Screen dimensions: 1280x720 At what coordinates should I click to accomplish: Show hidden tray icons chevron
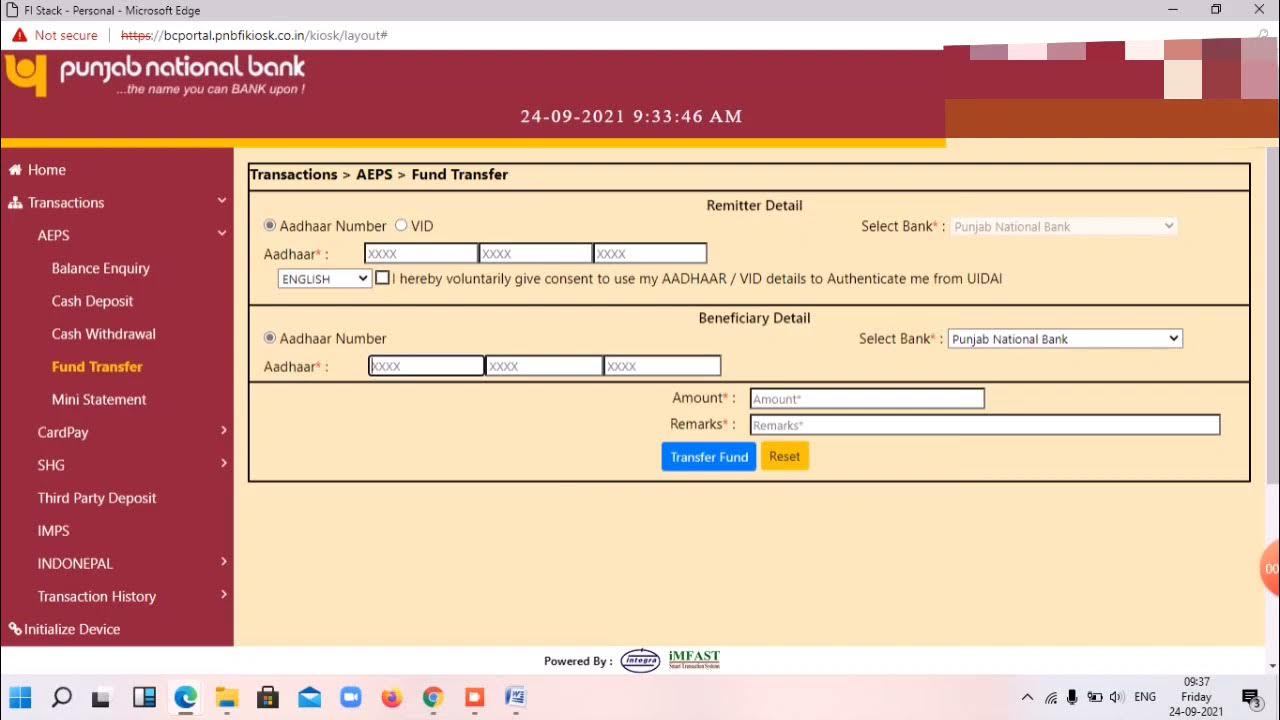coord(1027,697)
